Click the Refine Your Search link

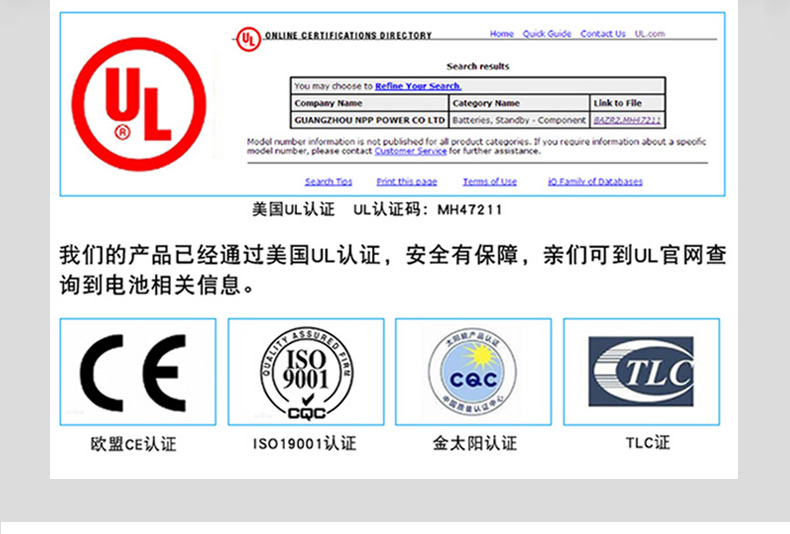click(x=418, y=86)
